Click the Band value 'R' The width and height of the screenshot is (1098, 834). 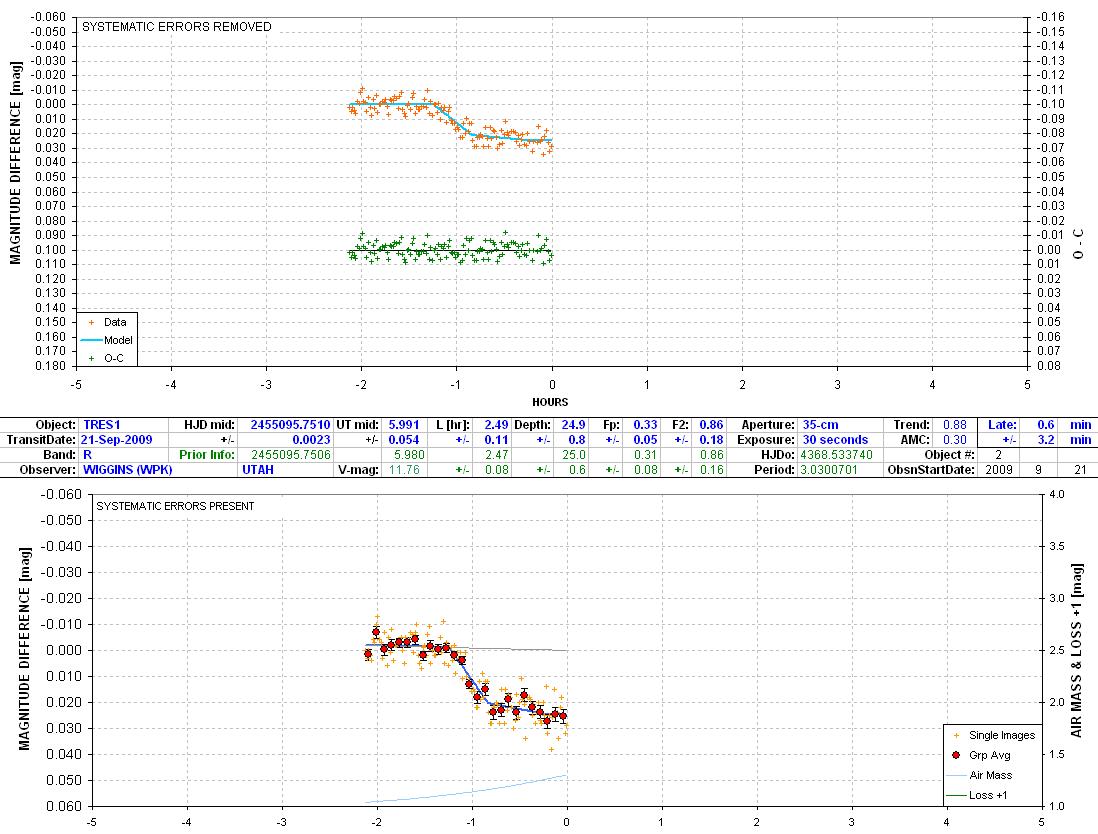pos(88,454)
